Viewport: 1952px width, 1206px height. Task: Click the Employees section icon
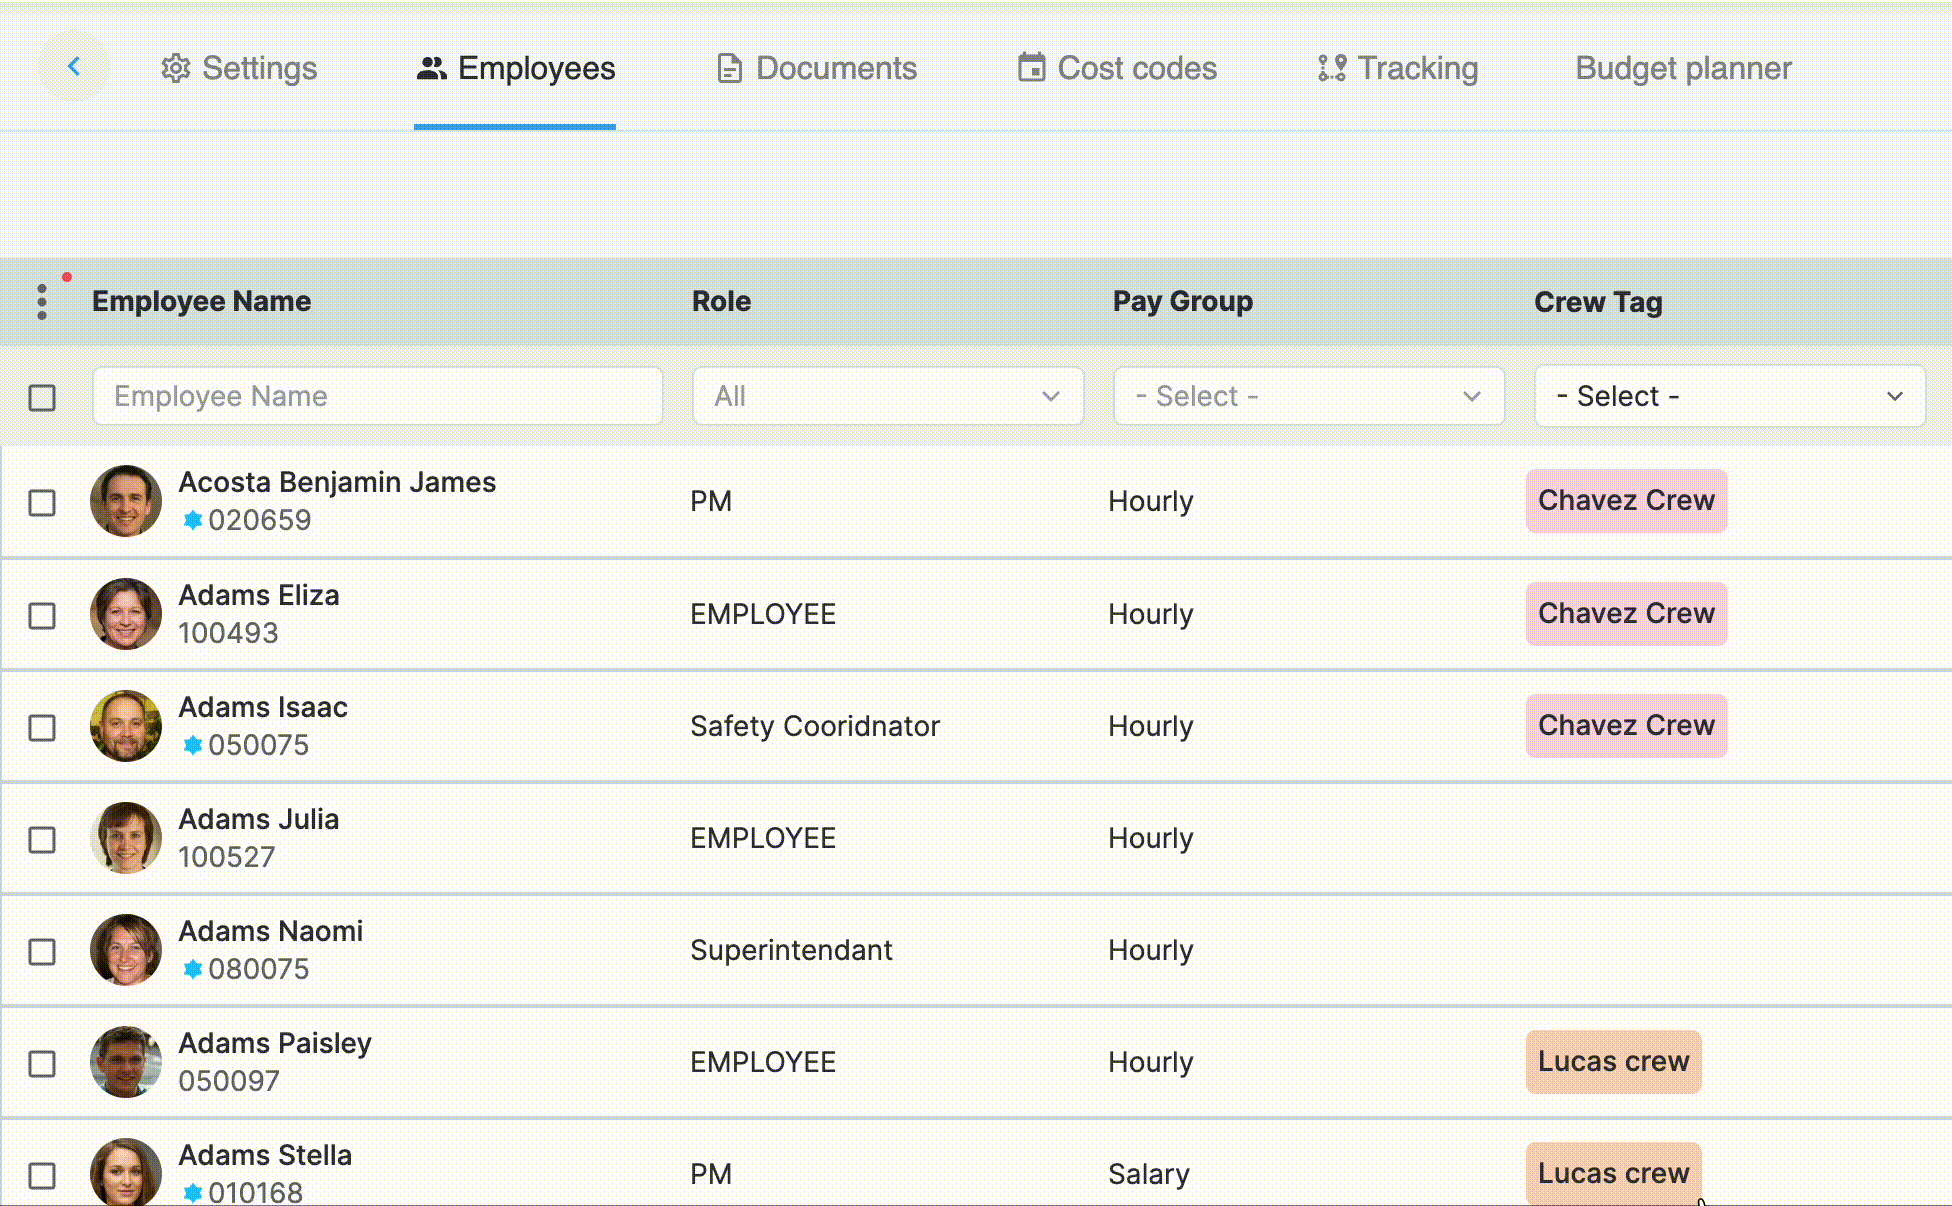pyautogui.click(x=429, y=67)
